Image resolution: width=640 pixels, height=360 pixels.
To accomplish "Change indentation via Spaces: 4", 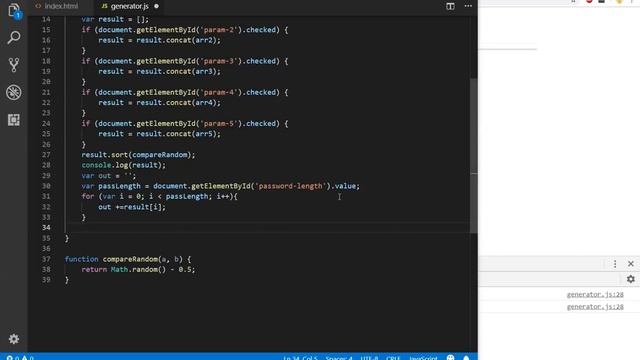I will [339, 358].
